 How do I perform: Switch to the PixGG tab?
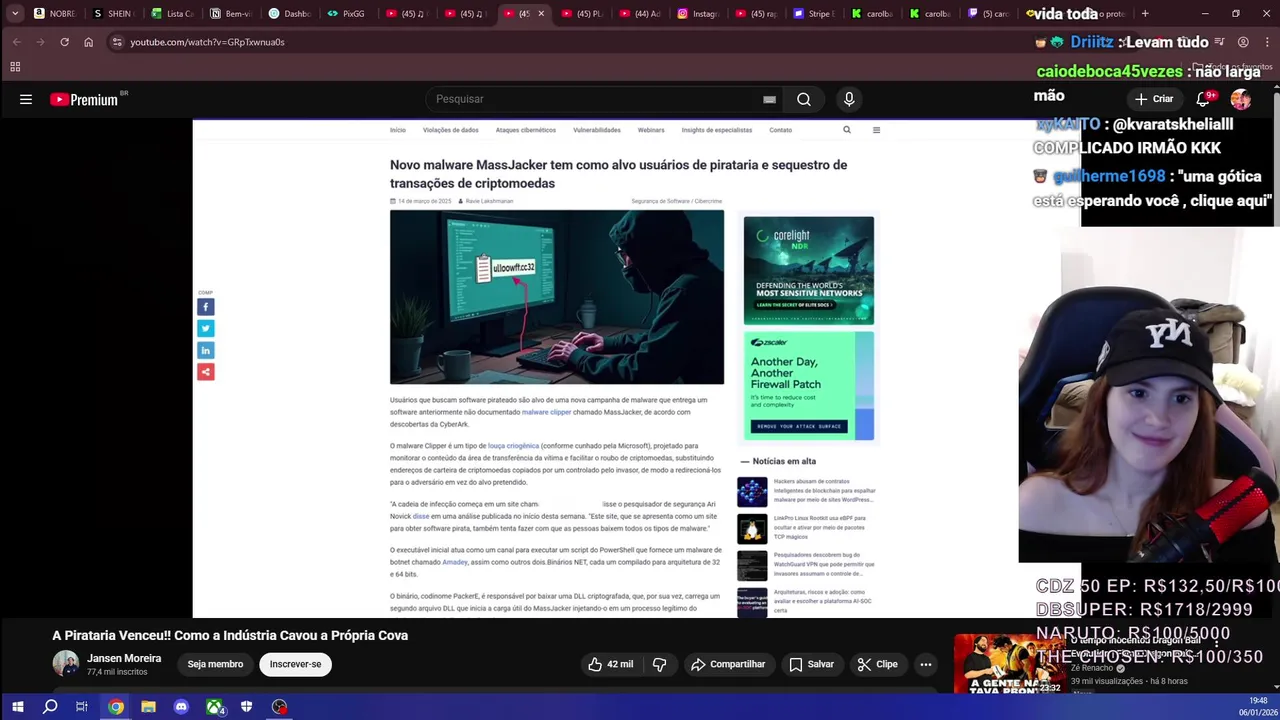click(x=347, y=14)
